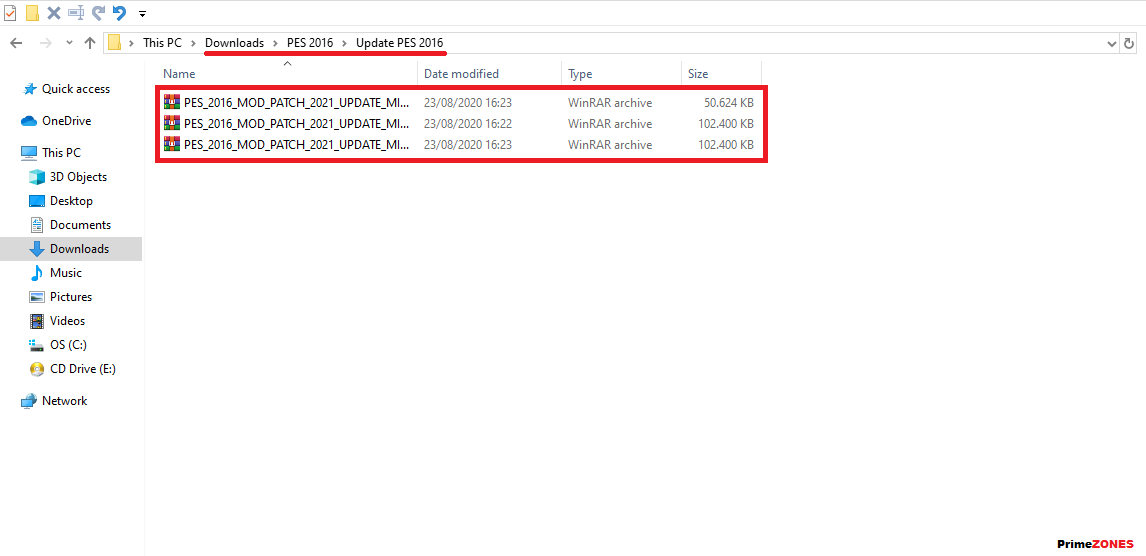Viewport: 1146px width, 556px height.
Task: Click PES 2016 in the address path
Action: (310, 43)
